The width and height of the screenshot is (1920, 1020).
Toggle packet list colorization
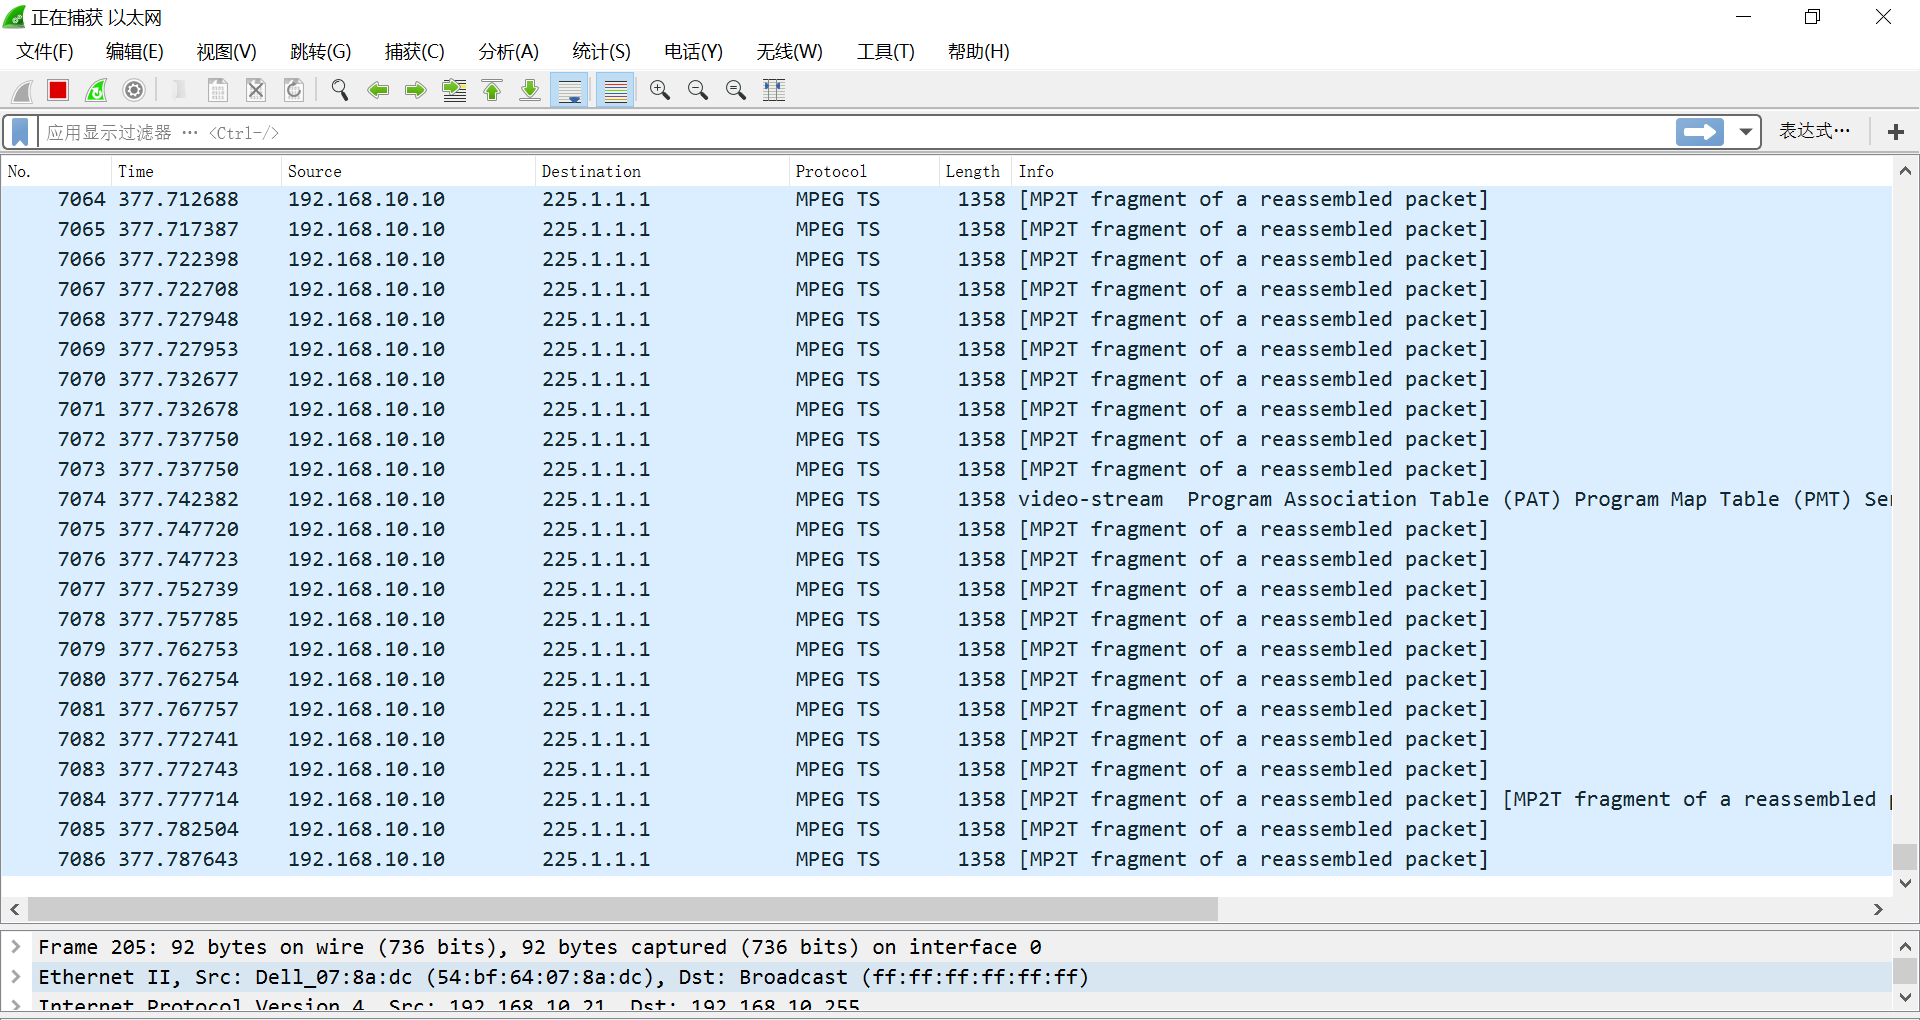(x=616, y=91)
